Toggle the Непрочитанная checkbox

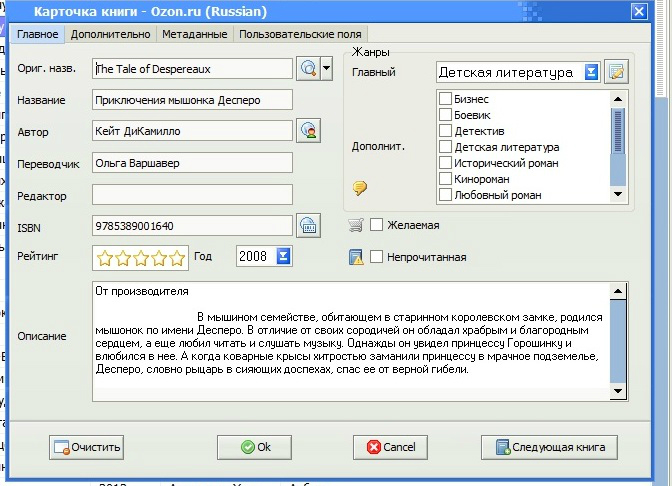coord(377,257)
